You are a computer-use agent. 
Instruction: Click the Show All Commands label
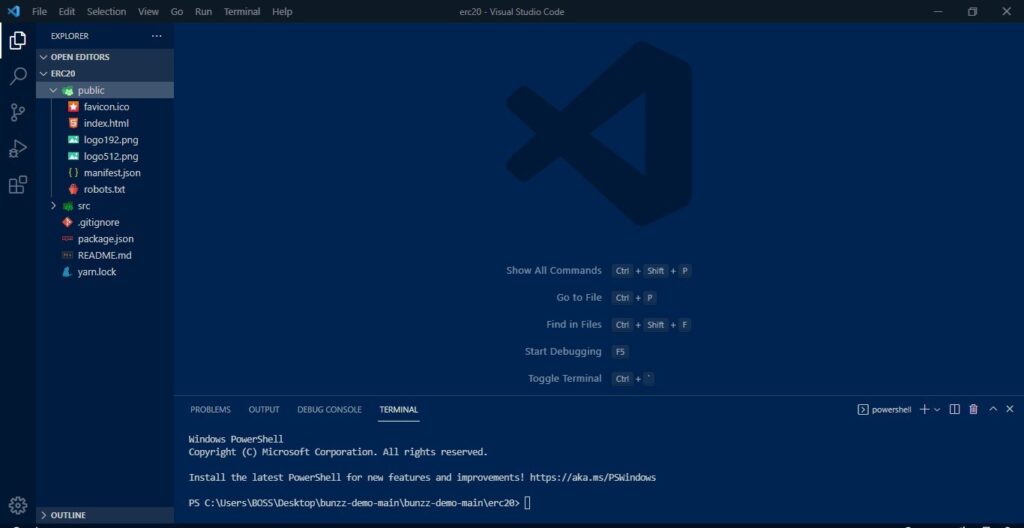[x=554, y=271]
